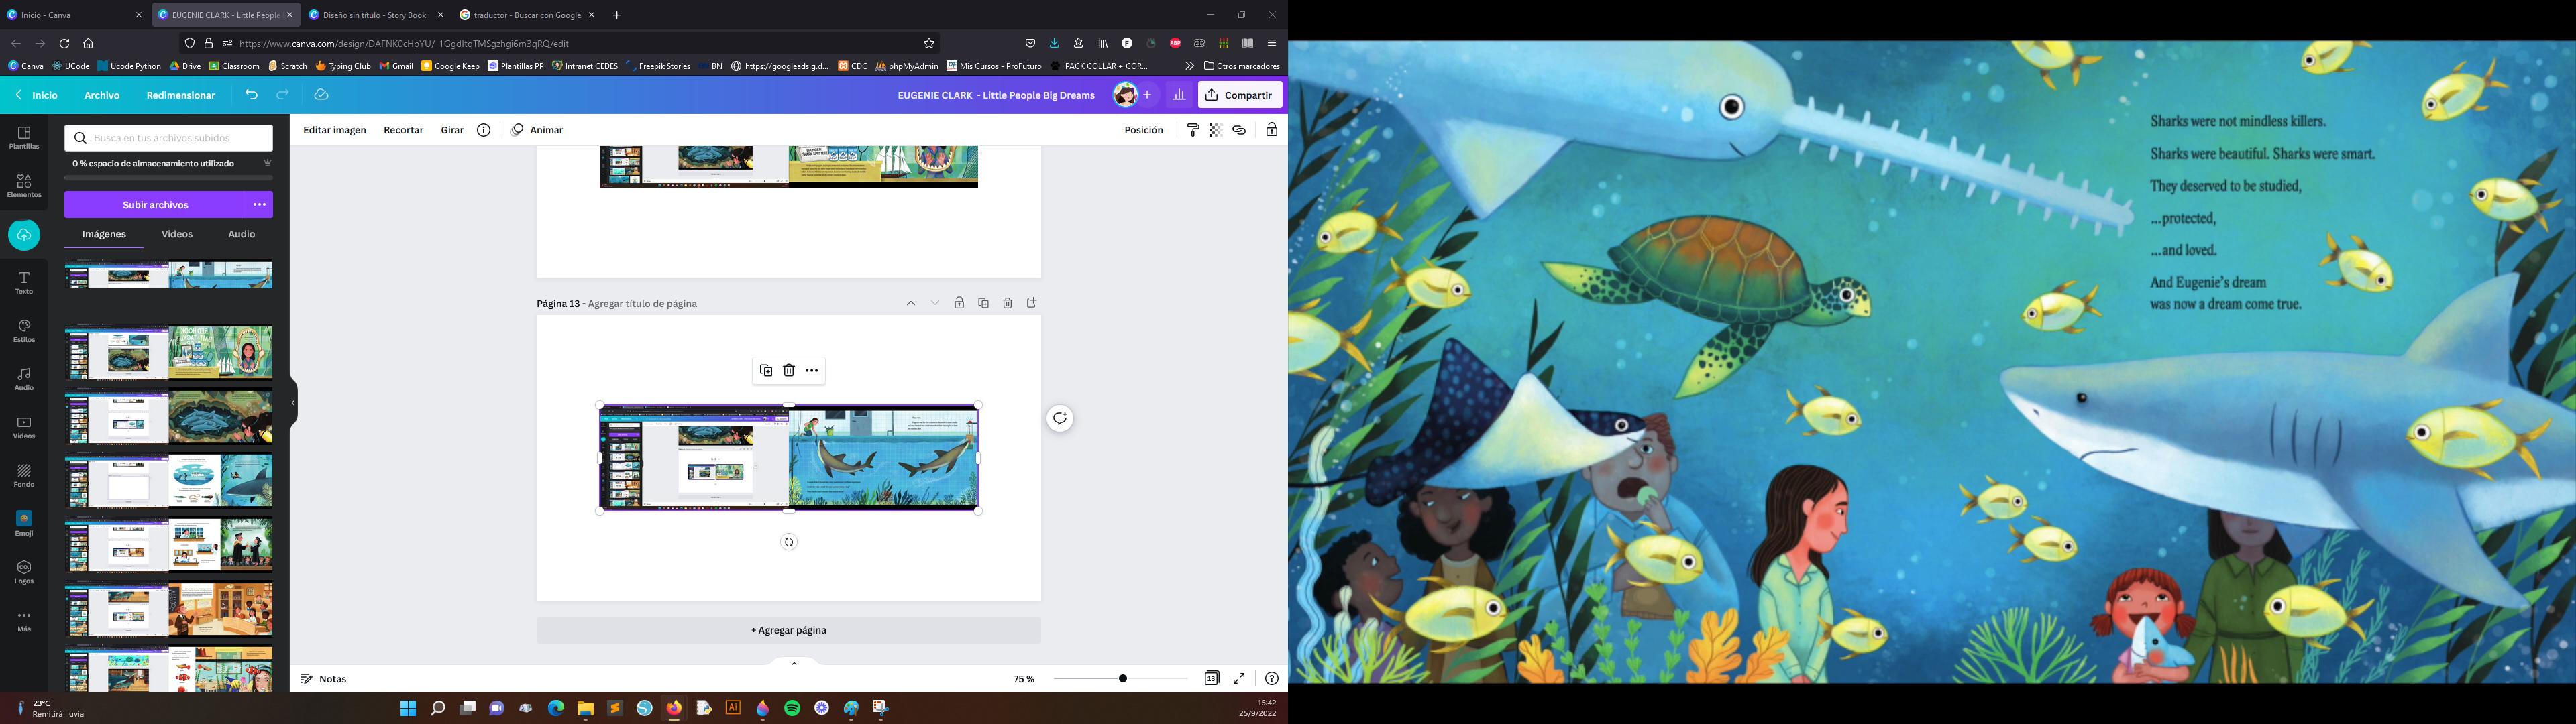Open Spotify from Windows taskbar
The width and height of the screenshot is (2576, 724).
tap(792, 708)
